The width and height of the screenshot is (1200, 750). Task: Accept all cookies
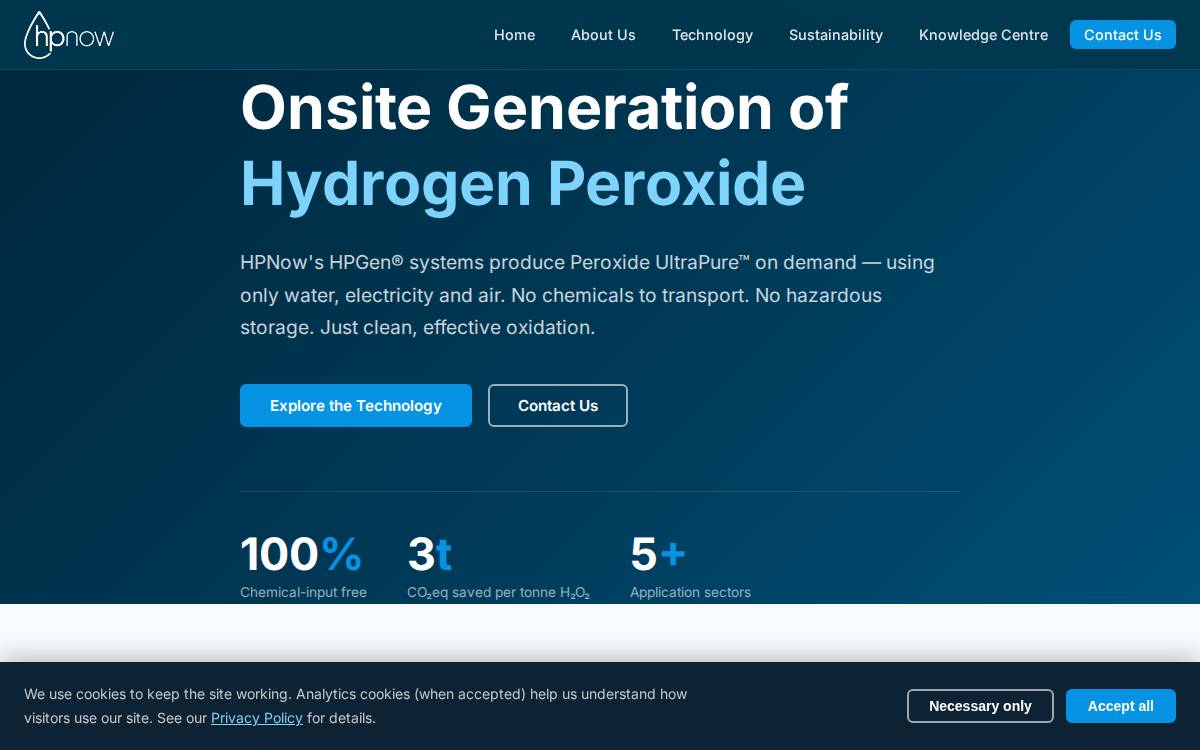pyautogui.click(x=1121, y=706)
